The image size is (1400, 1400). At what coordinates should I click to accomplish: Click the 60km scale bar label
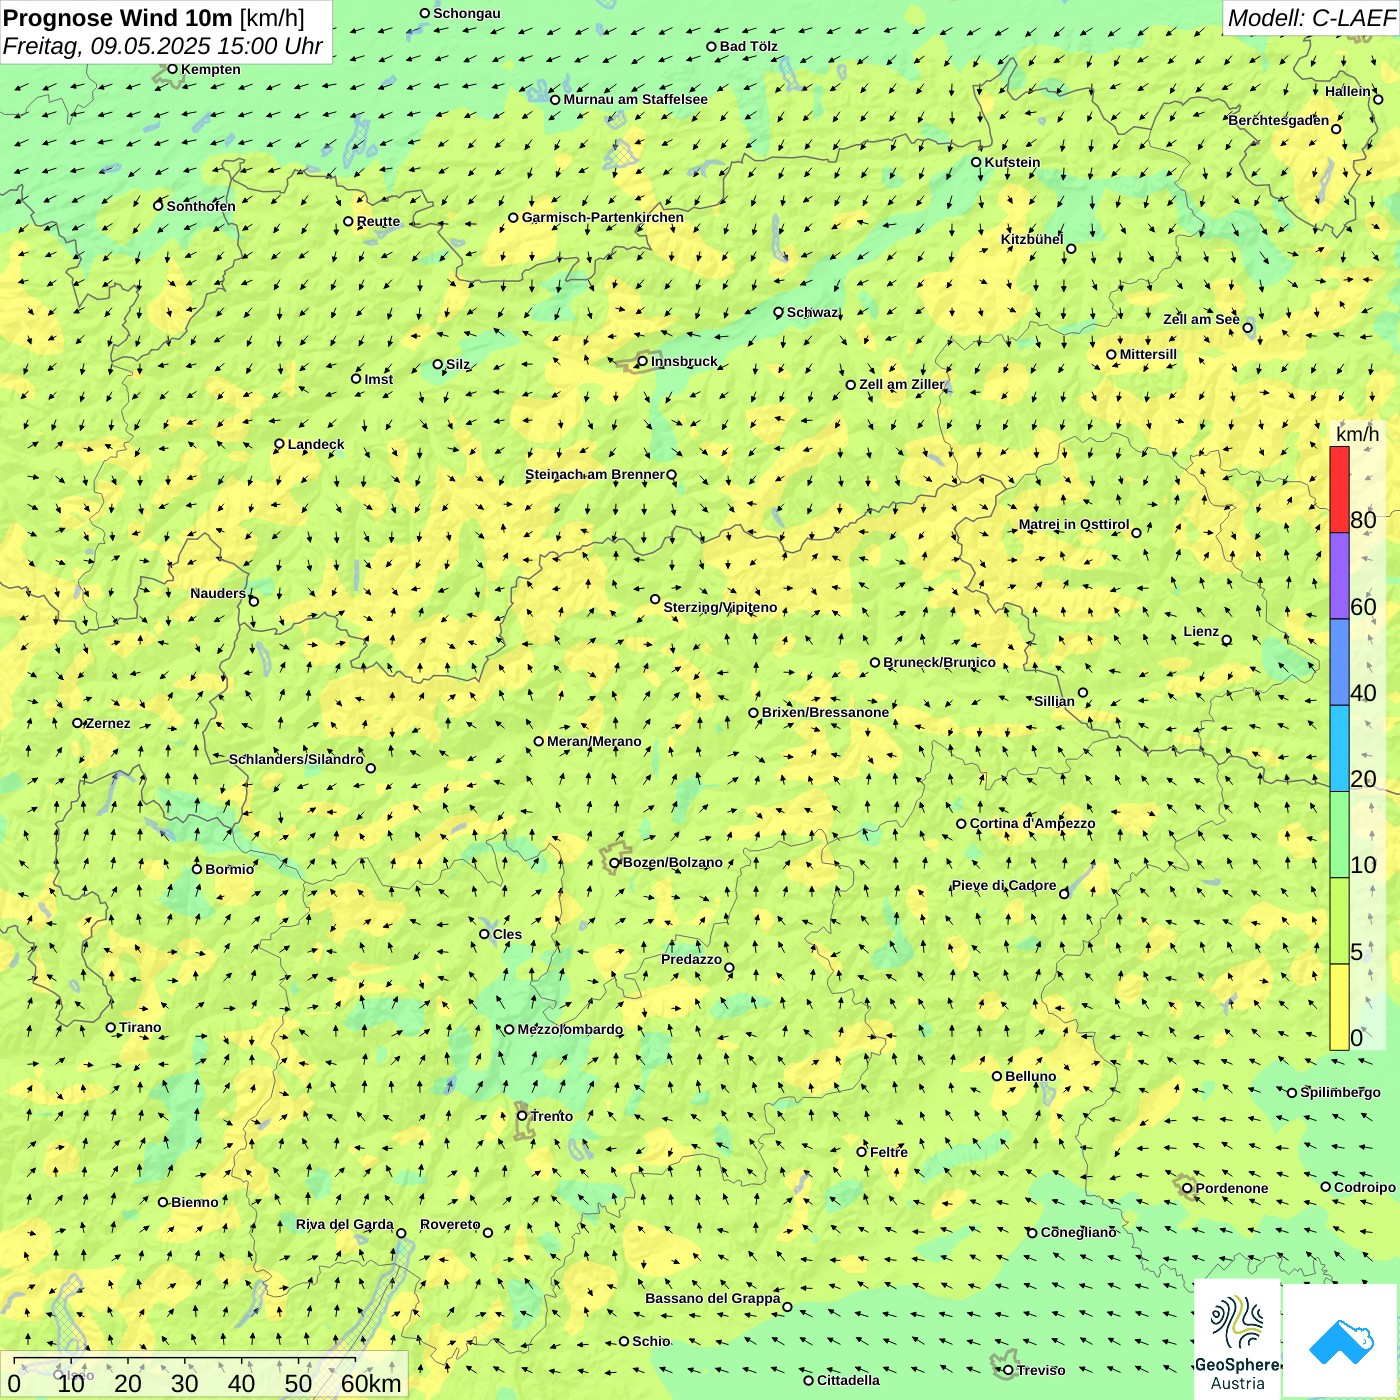[x=371, y=1384]
